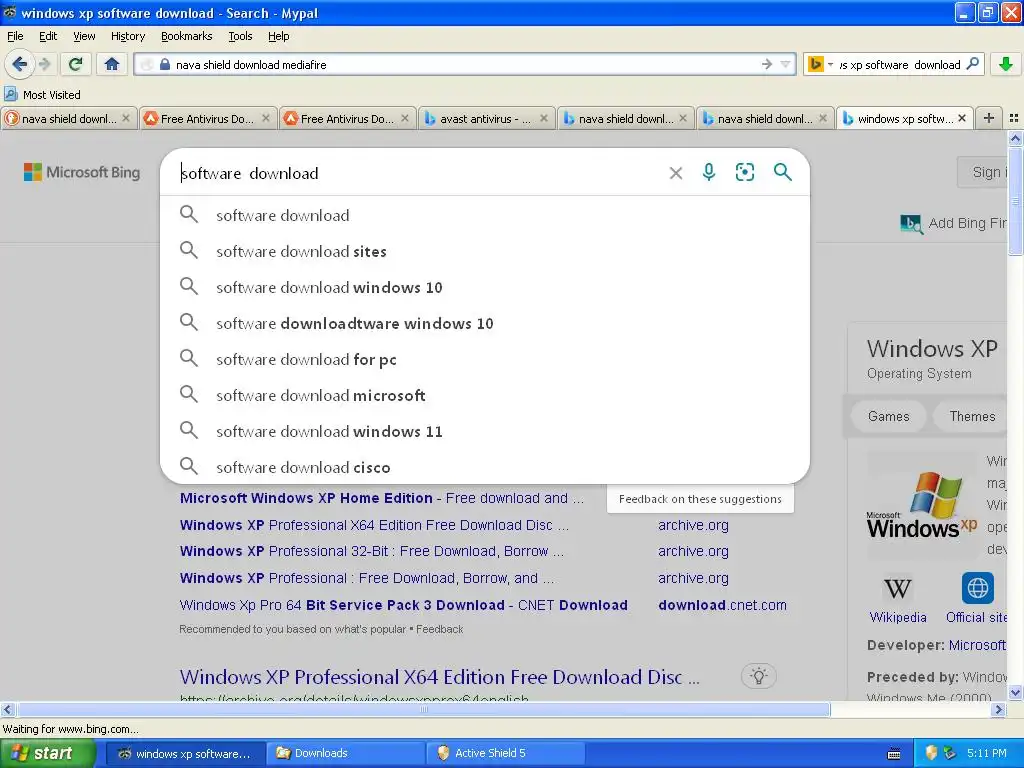This screenshot has width=1024, height=768.
Task: Switch to Active Shield 5 in the taskbar
Action: 505,753
